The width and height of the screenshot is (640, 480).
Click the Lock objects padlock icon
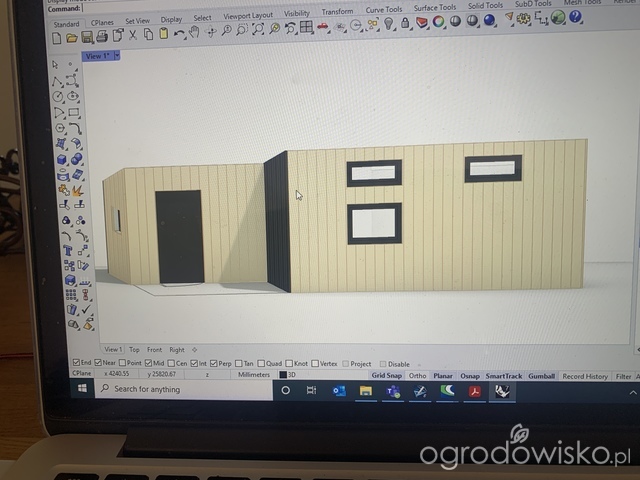405,22
